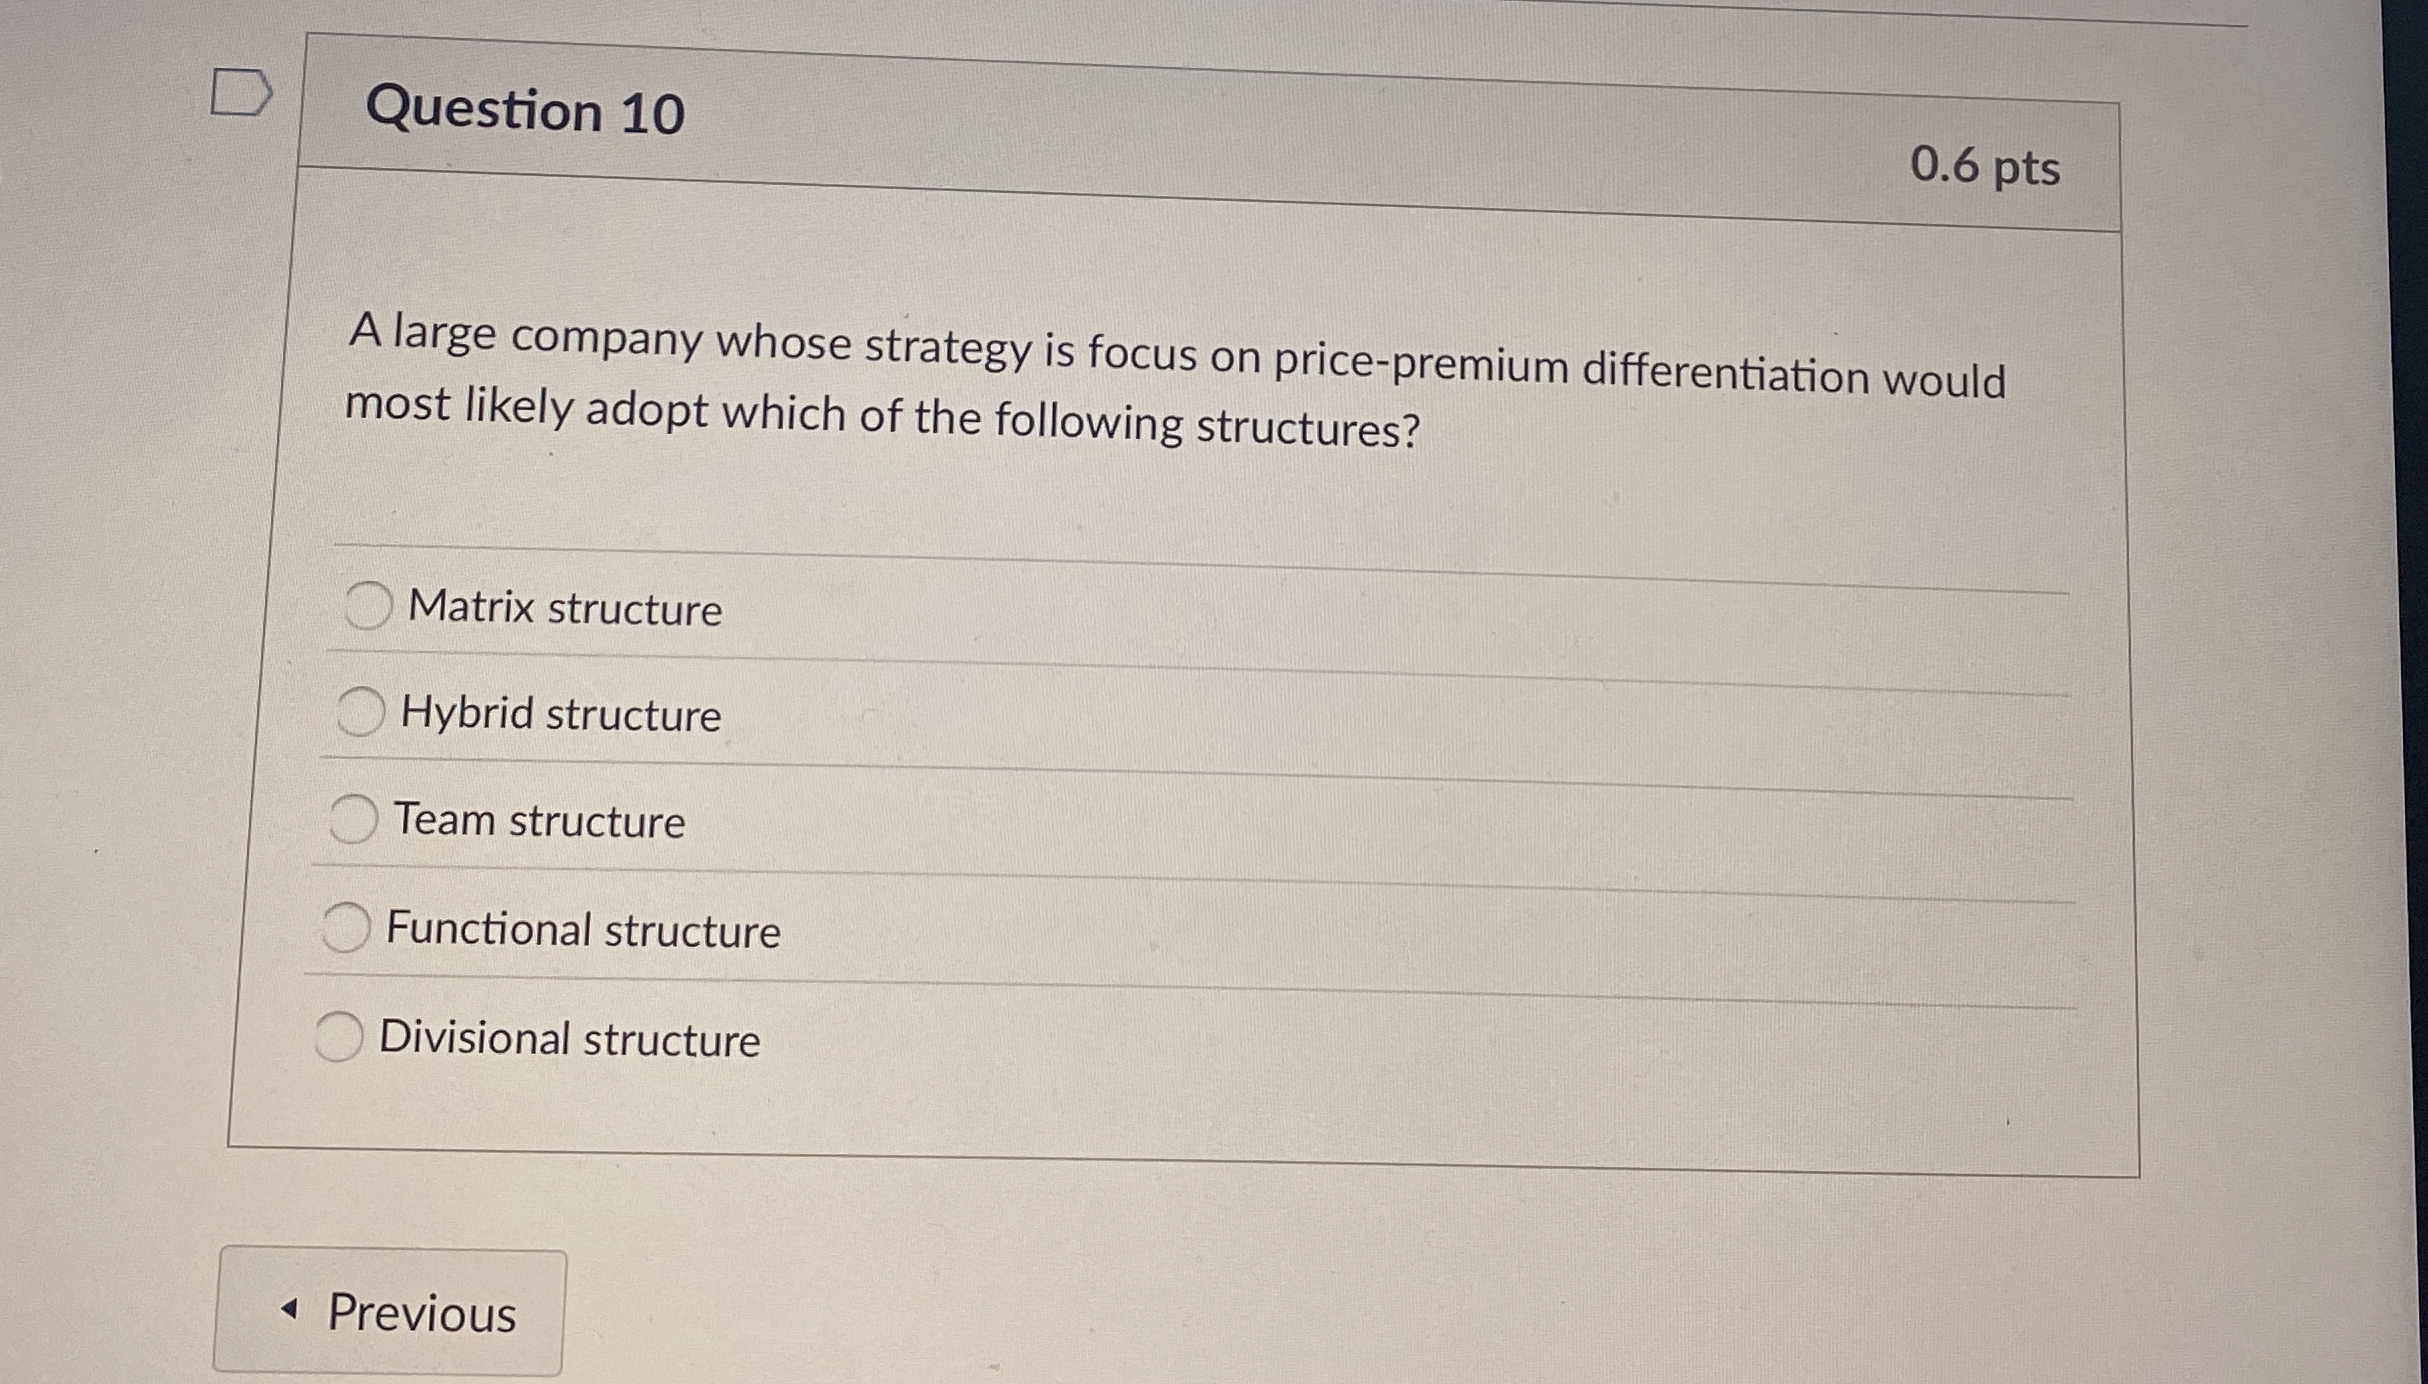
Task: Select the Team structure radio button
Action: [x=352, y=818]
